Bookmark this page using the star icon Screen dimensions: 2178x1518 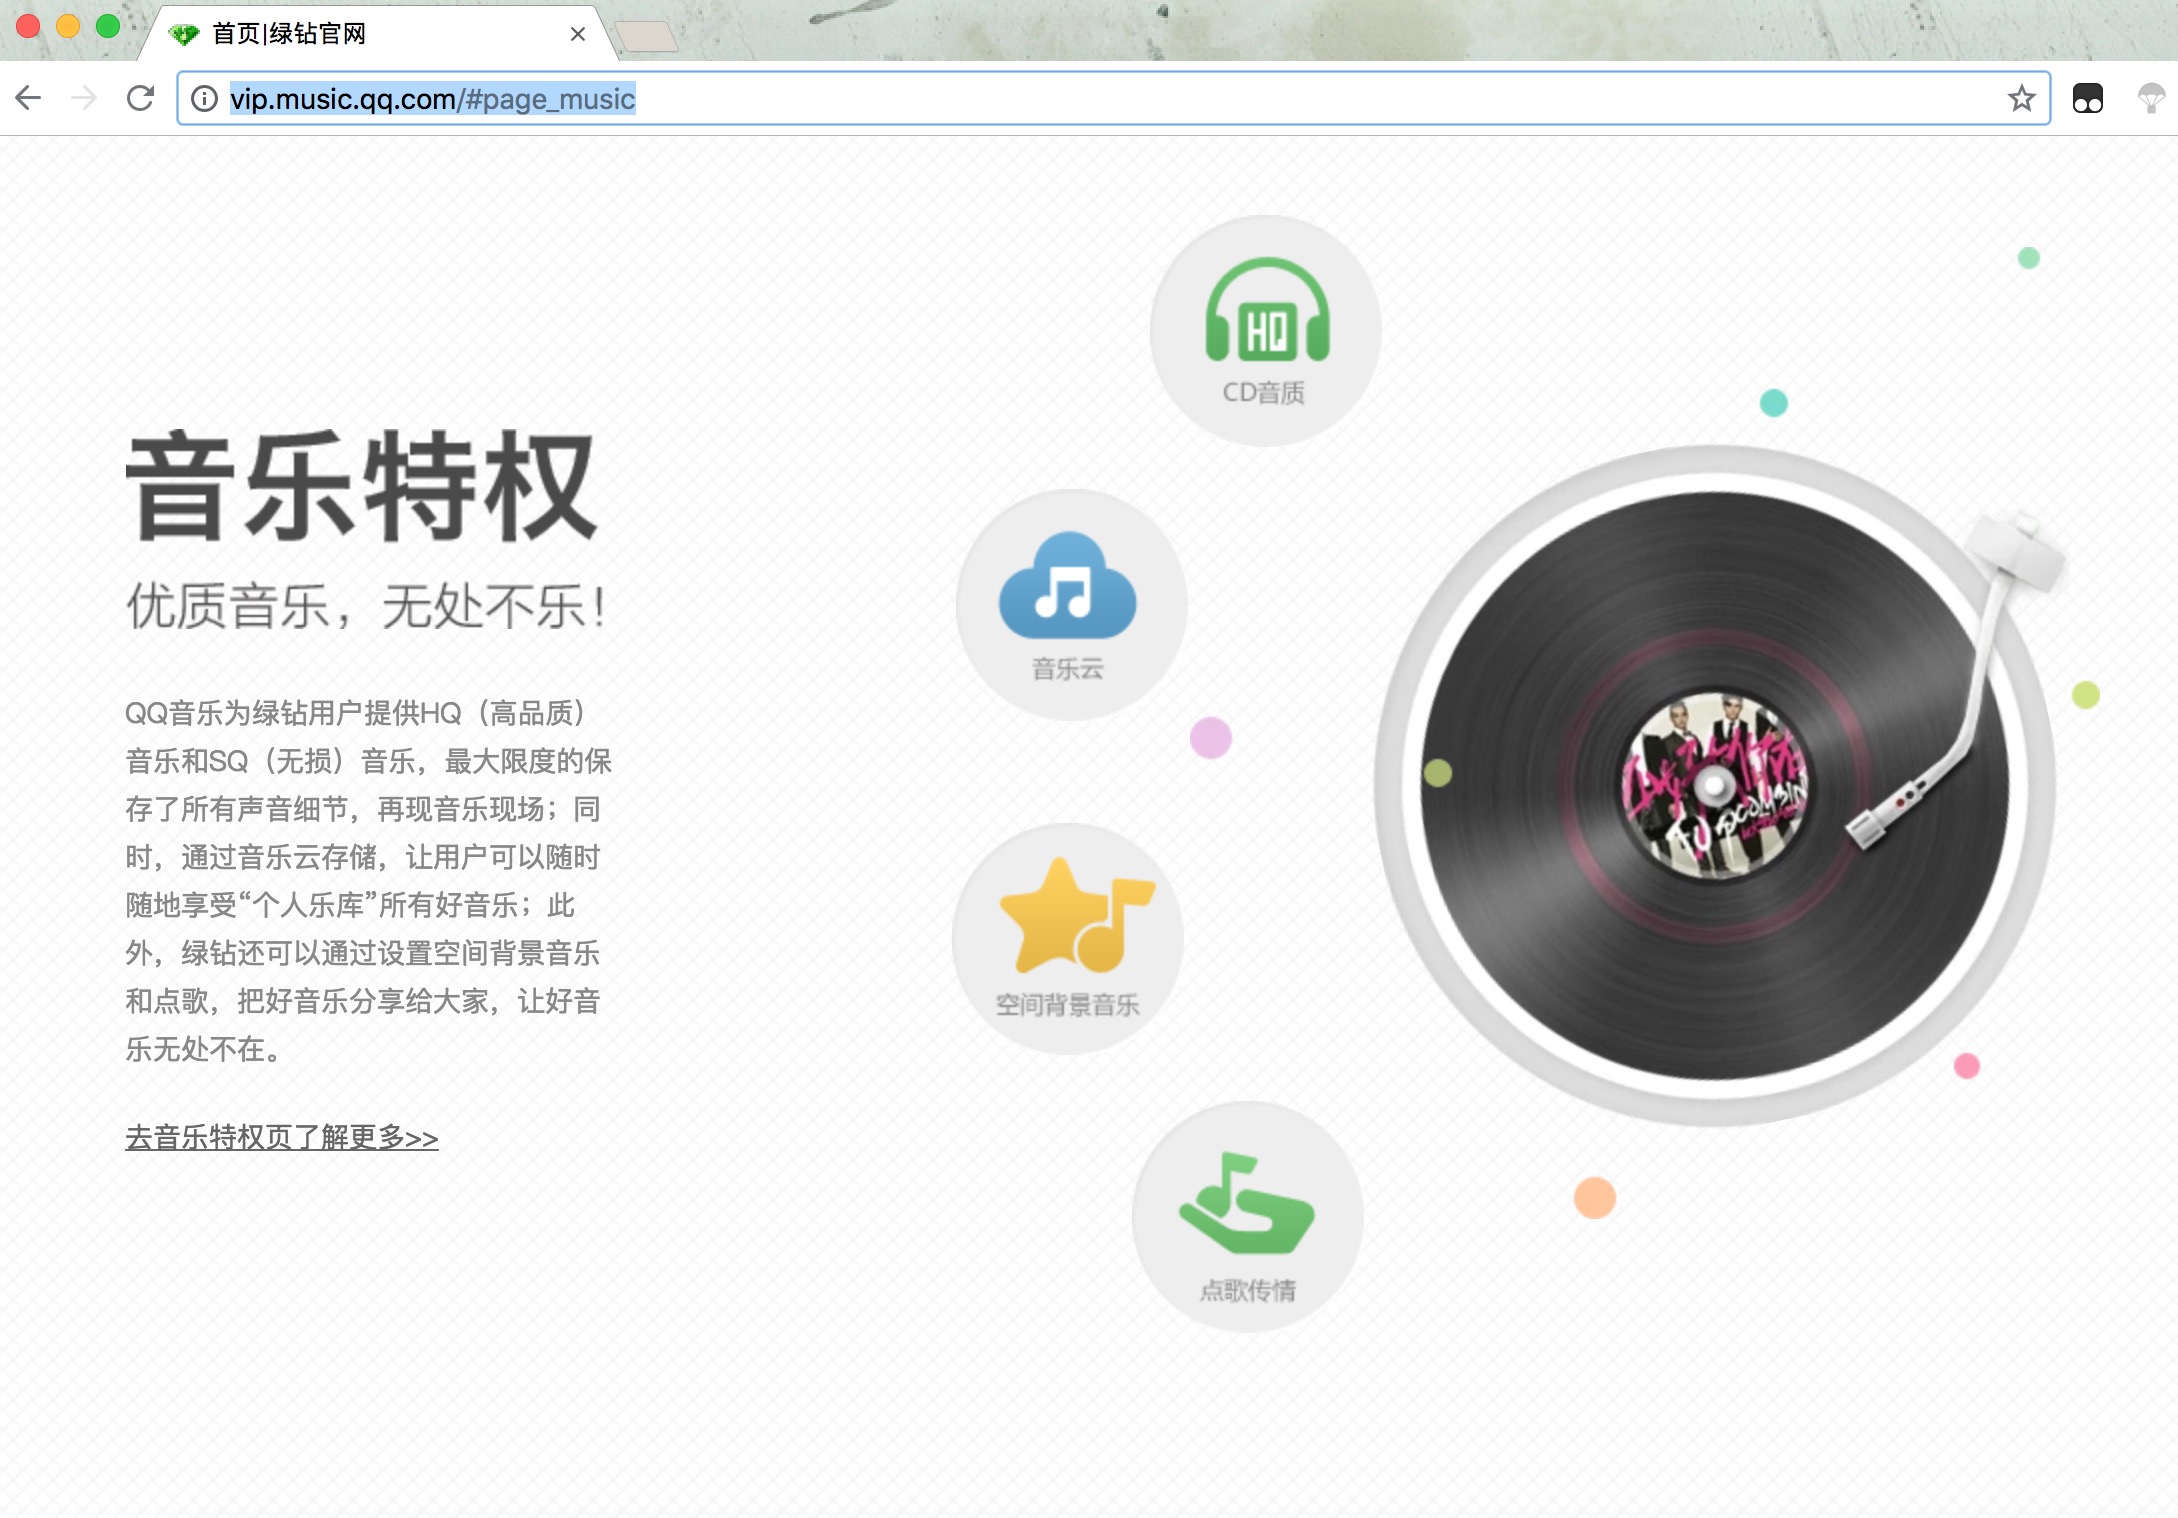pyautogui.click(x=2021, y=99)
